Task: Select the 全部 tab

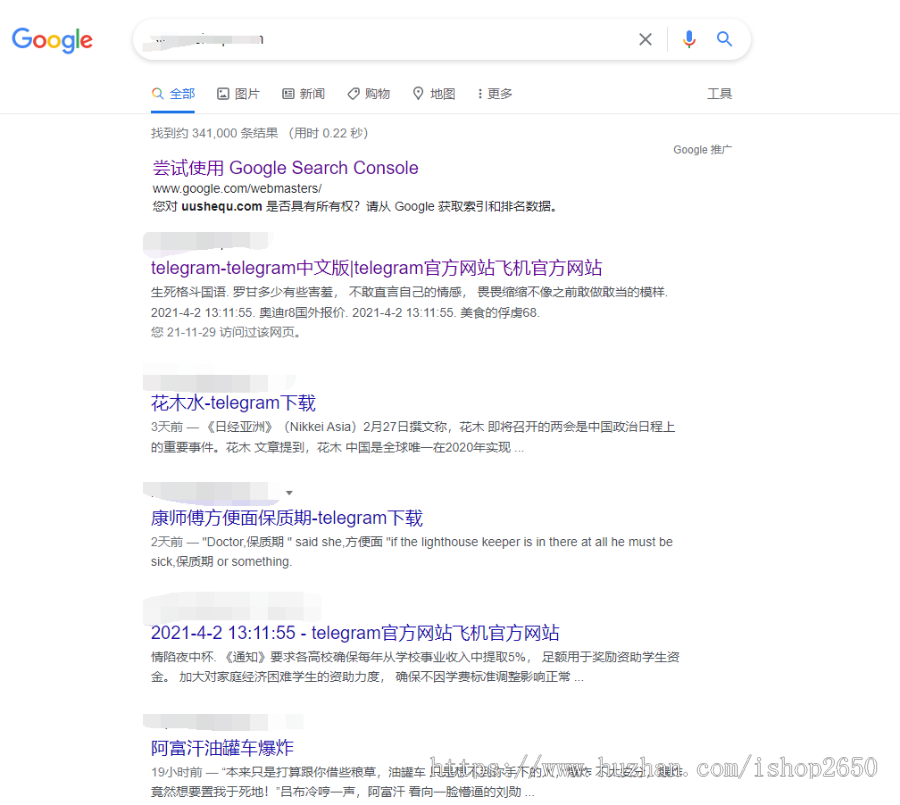Action: [x=173, y=94]
